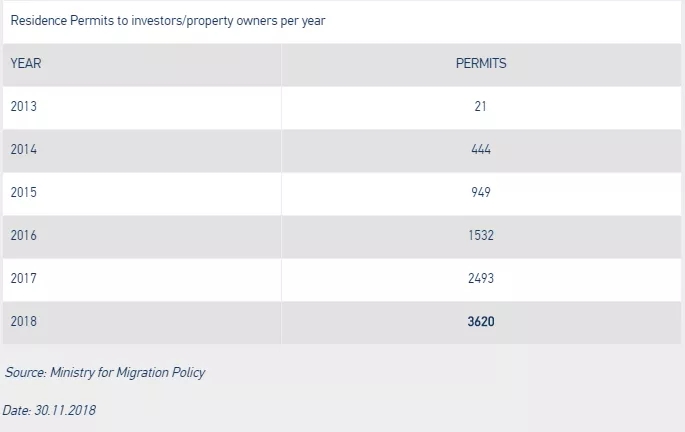Click the permits value 21
Image resolution: width=685 pixels, height=432 pixels.
481,106
